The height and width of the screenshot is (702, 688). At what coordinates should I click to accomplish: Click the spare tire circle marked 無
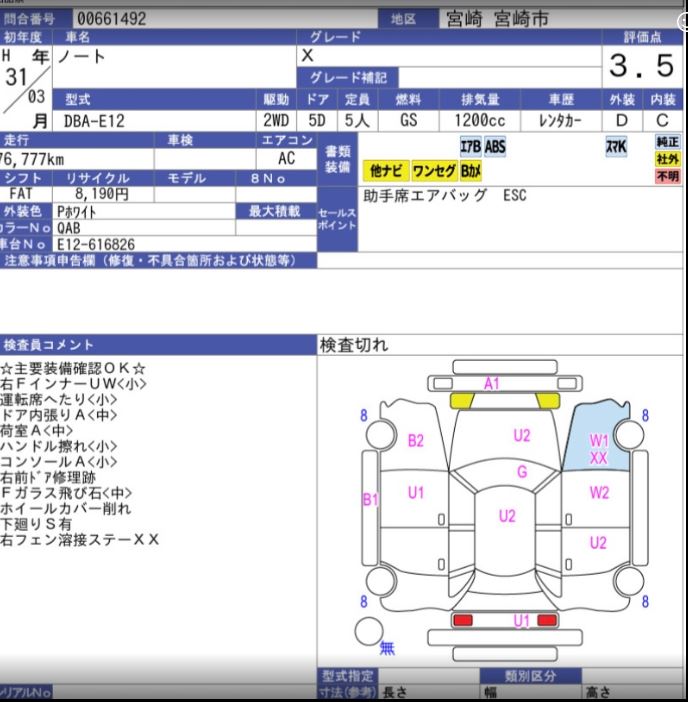368,631
